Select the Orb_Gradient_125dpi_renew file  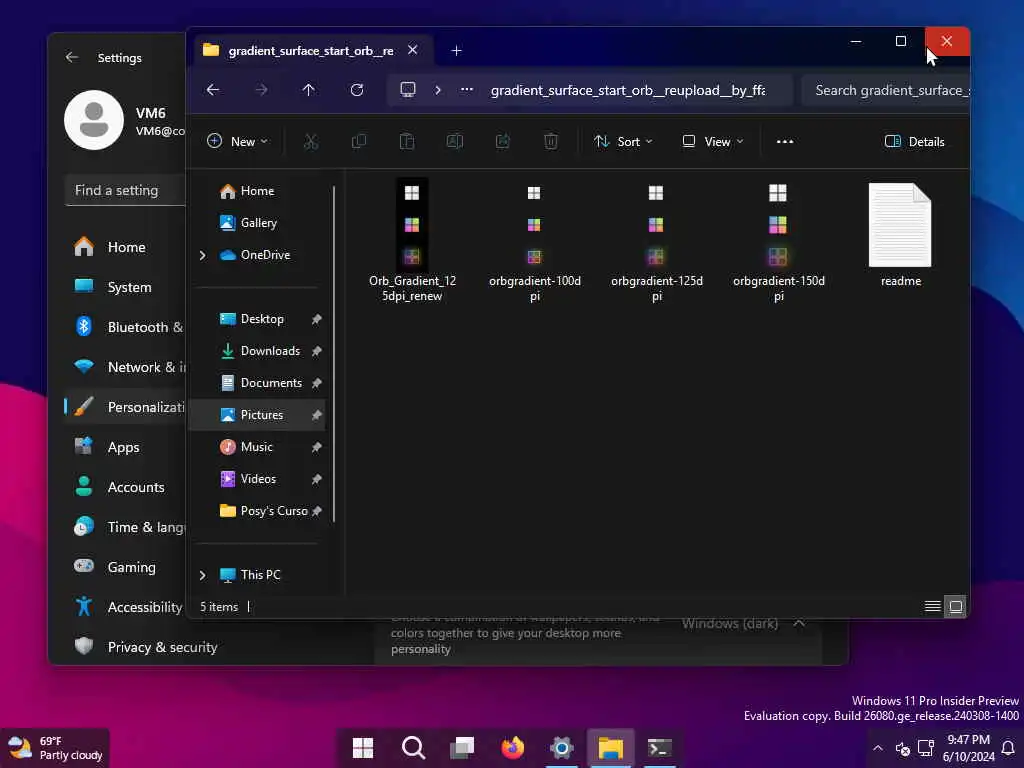[x=412, y=242]
